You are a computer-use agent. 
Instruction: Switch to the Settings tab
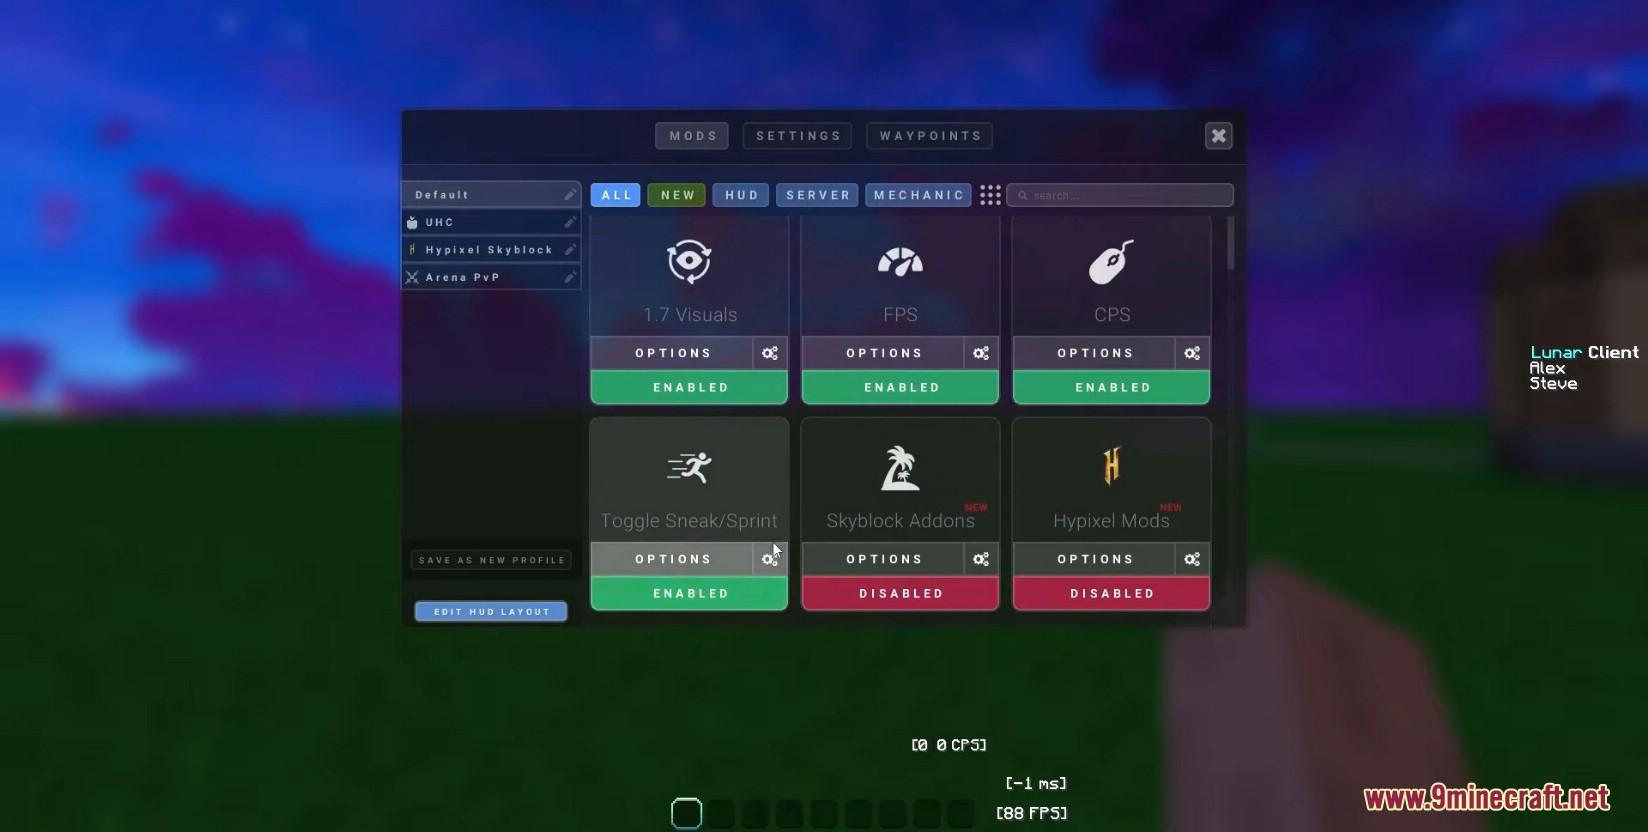pos(797,136)
